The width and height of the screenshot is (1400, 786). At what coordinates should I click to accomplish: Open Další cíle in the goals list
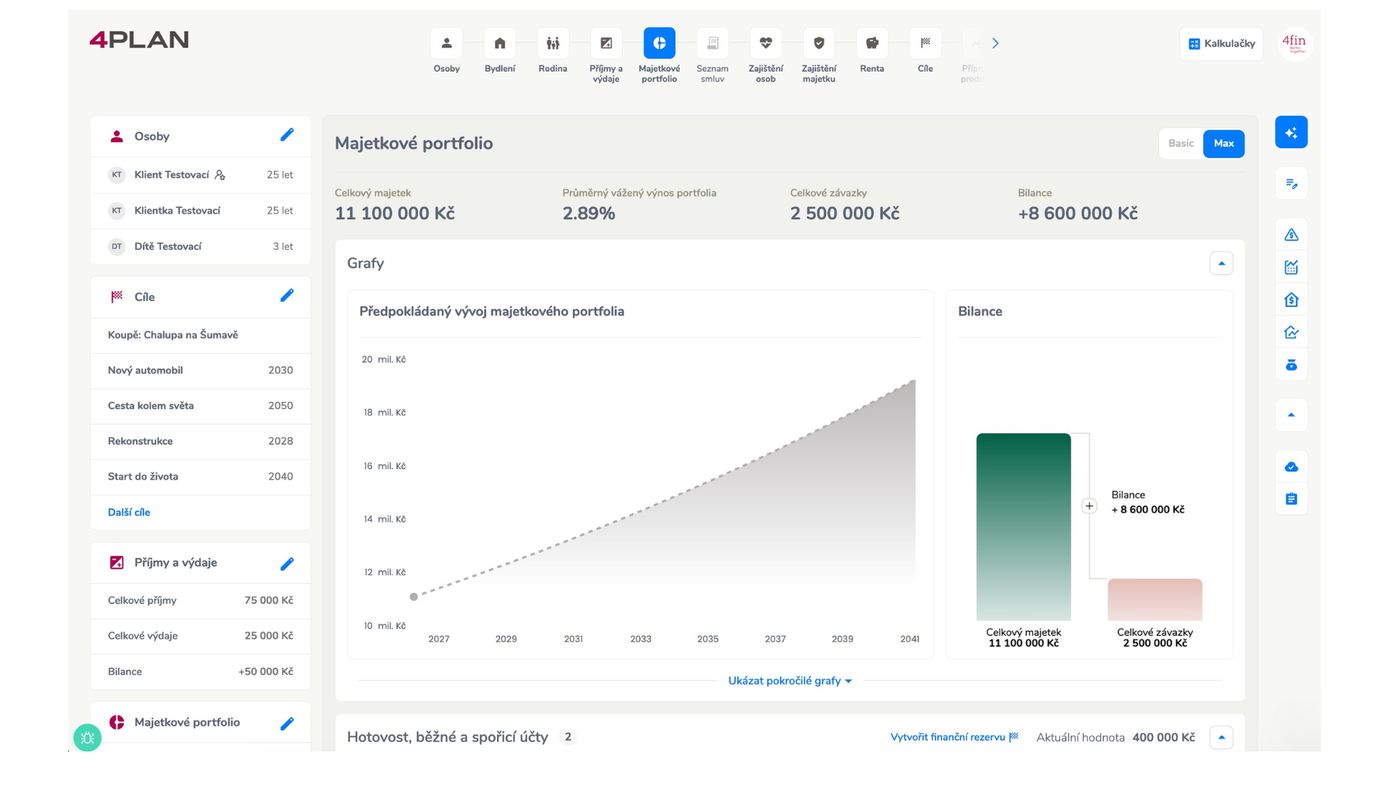coord(128,511)
